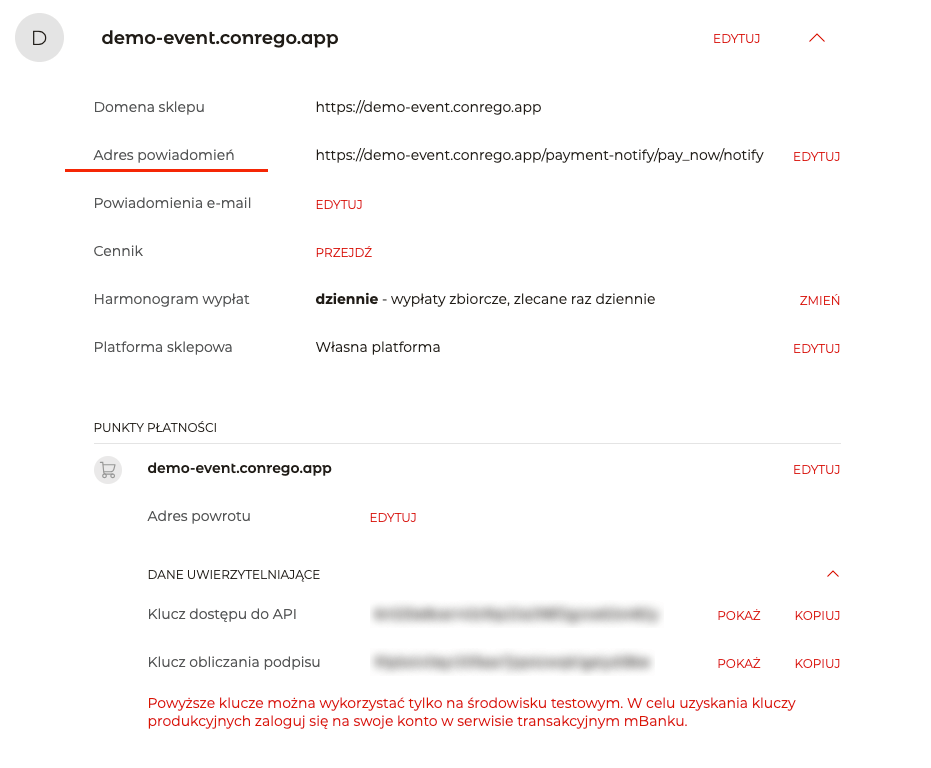Click the notification URL text
931x768 pixels.
(539, 155)
